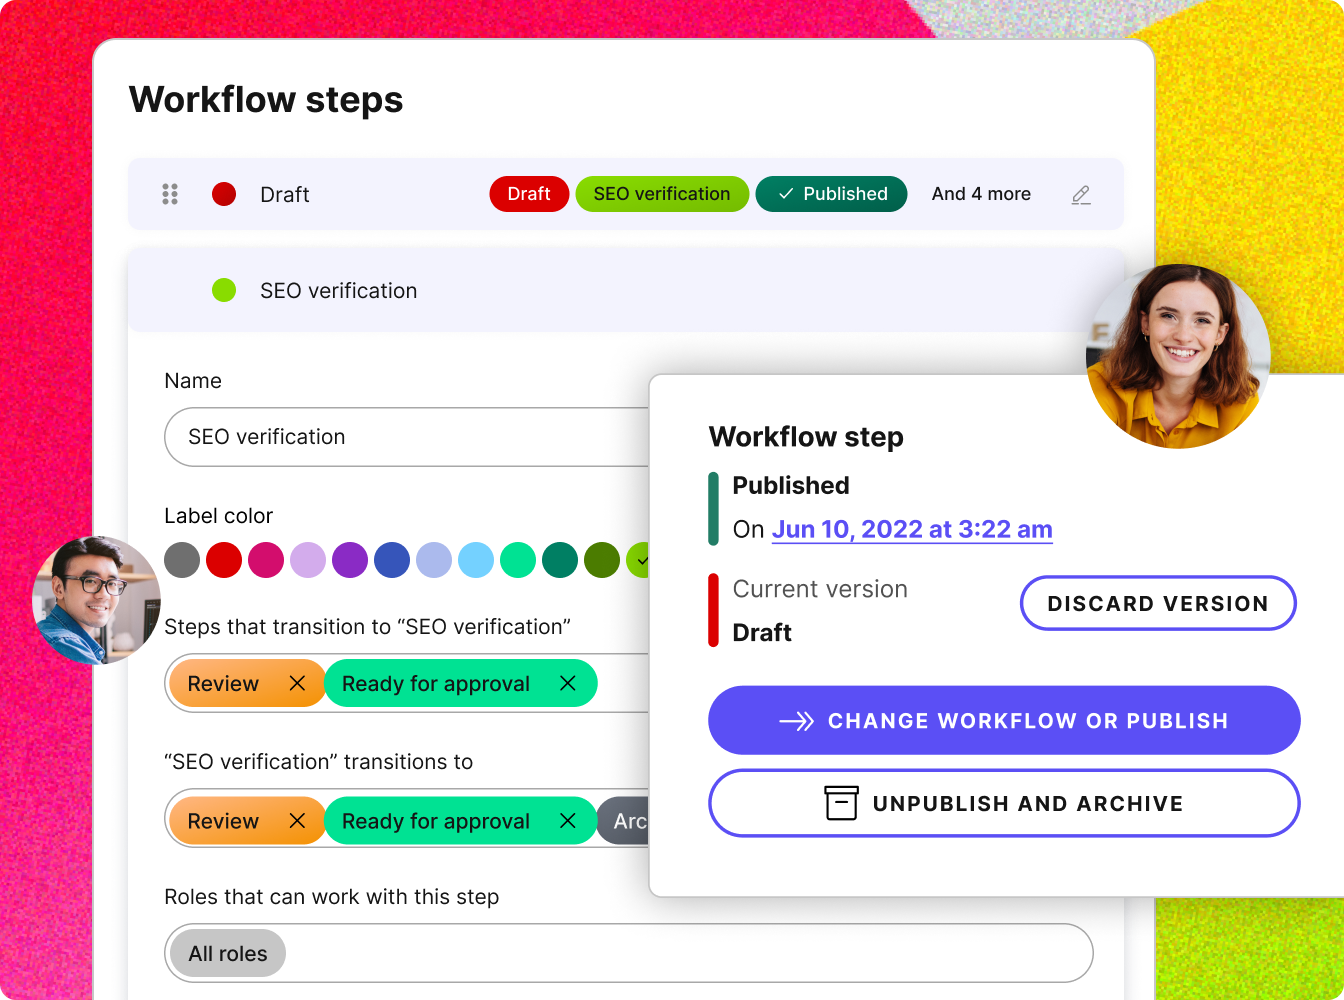This screenshot has height=1000, width=1344.
Task: Expand 'And 4 more' to show hidden badges
Action: [980, 194]
